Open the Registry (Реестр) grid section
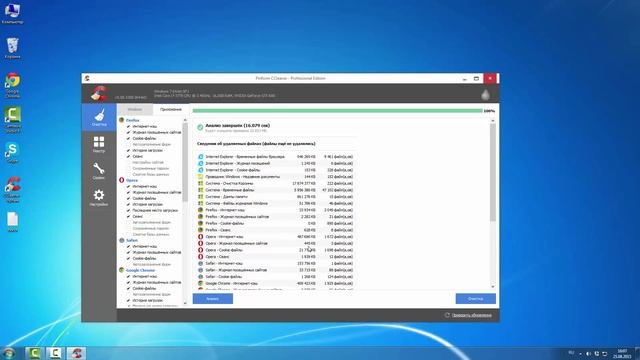 click(99, 144)
